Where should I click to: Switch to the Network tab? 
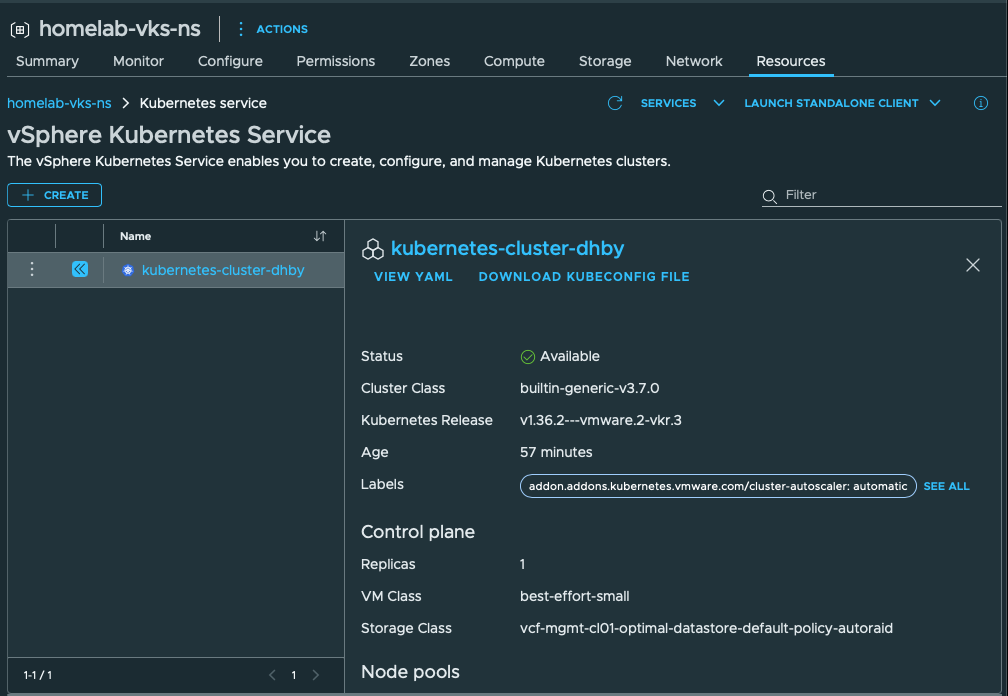(694, 61)
